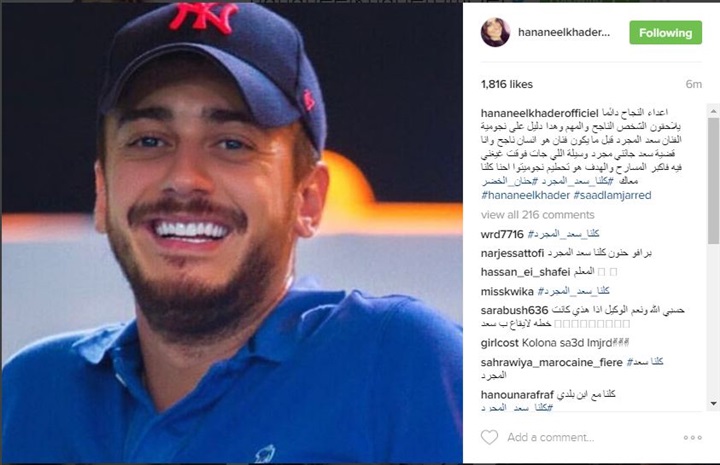Open commenter wrd7716's profile
Viewport: 720px width, 465px height.
502,235
